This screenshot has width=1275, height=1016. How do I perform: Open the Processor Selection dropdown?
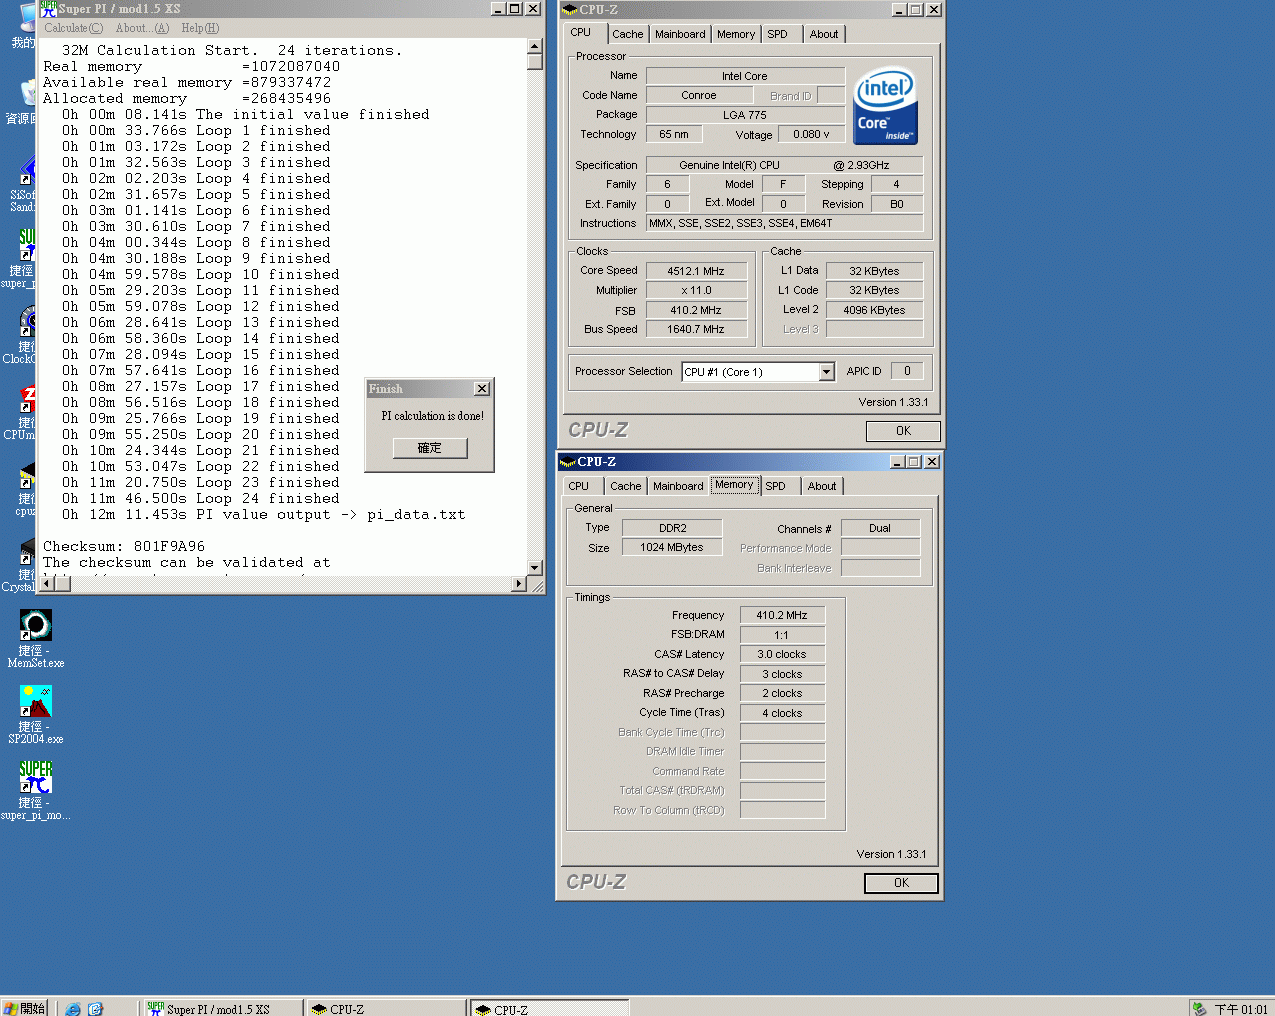[826, 371]
